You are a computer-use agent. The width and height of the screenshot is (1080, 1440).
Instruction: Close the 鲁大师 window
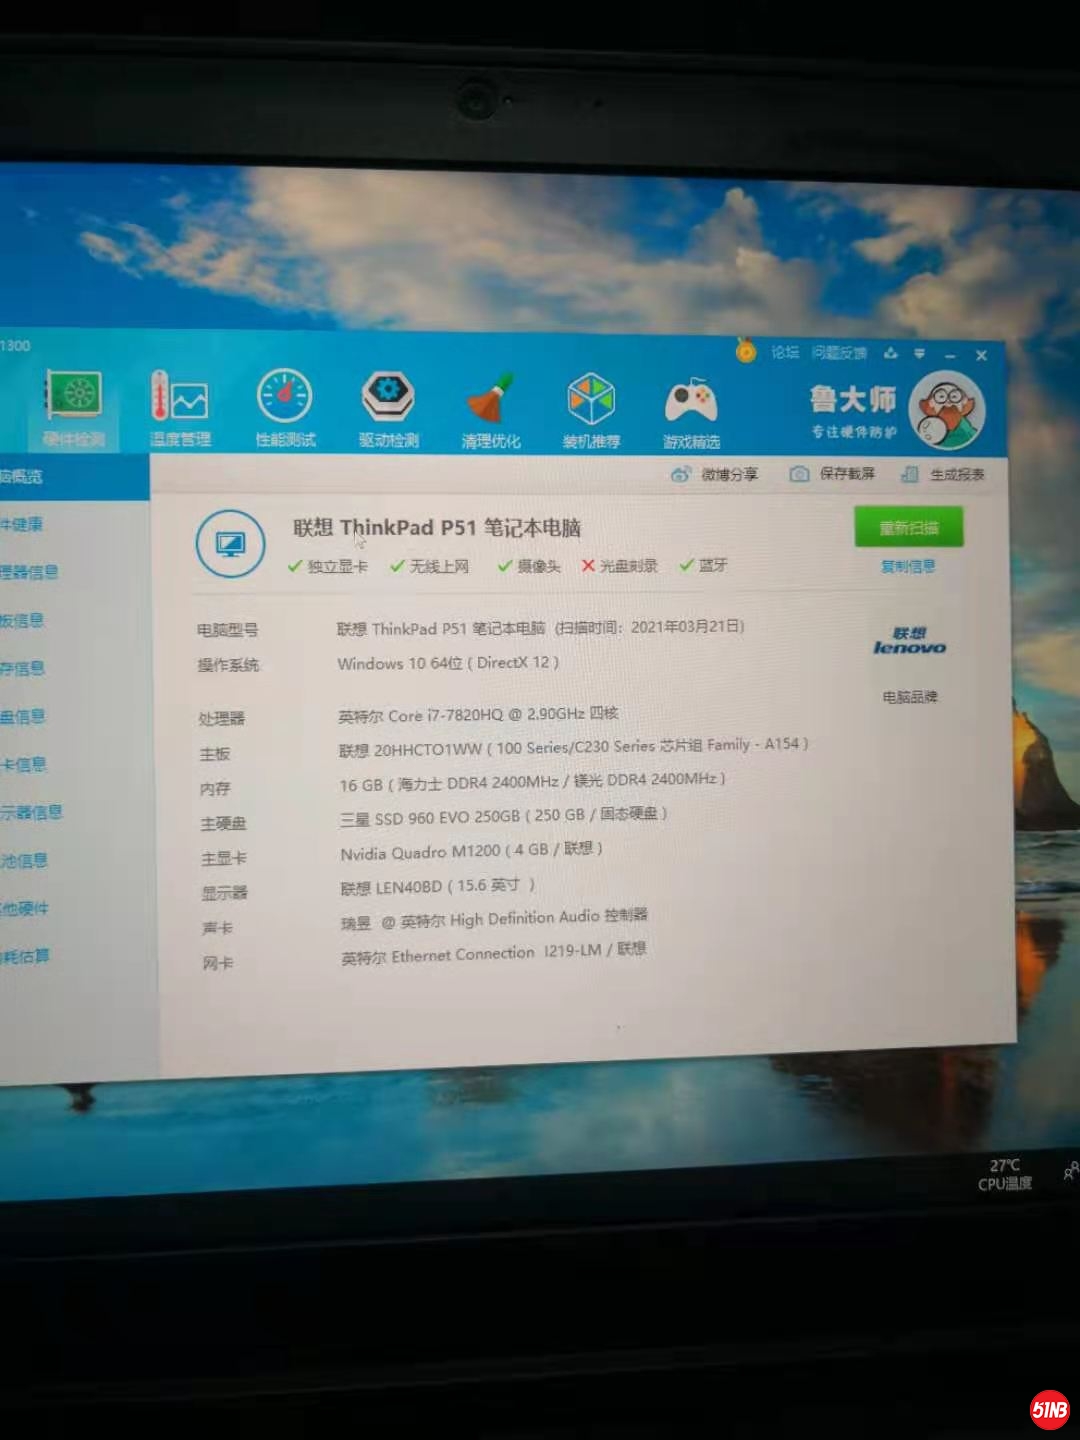982,355
